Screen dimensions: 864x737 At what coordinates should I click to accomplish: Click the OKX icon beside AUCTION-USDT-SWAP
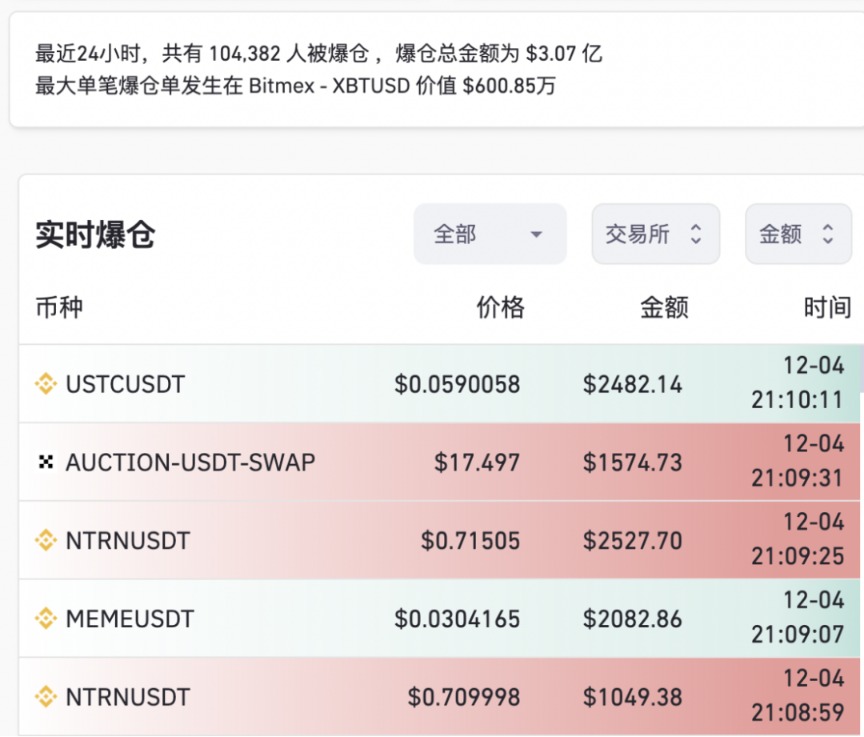pyautogui.click(x=45, y=462)
